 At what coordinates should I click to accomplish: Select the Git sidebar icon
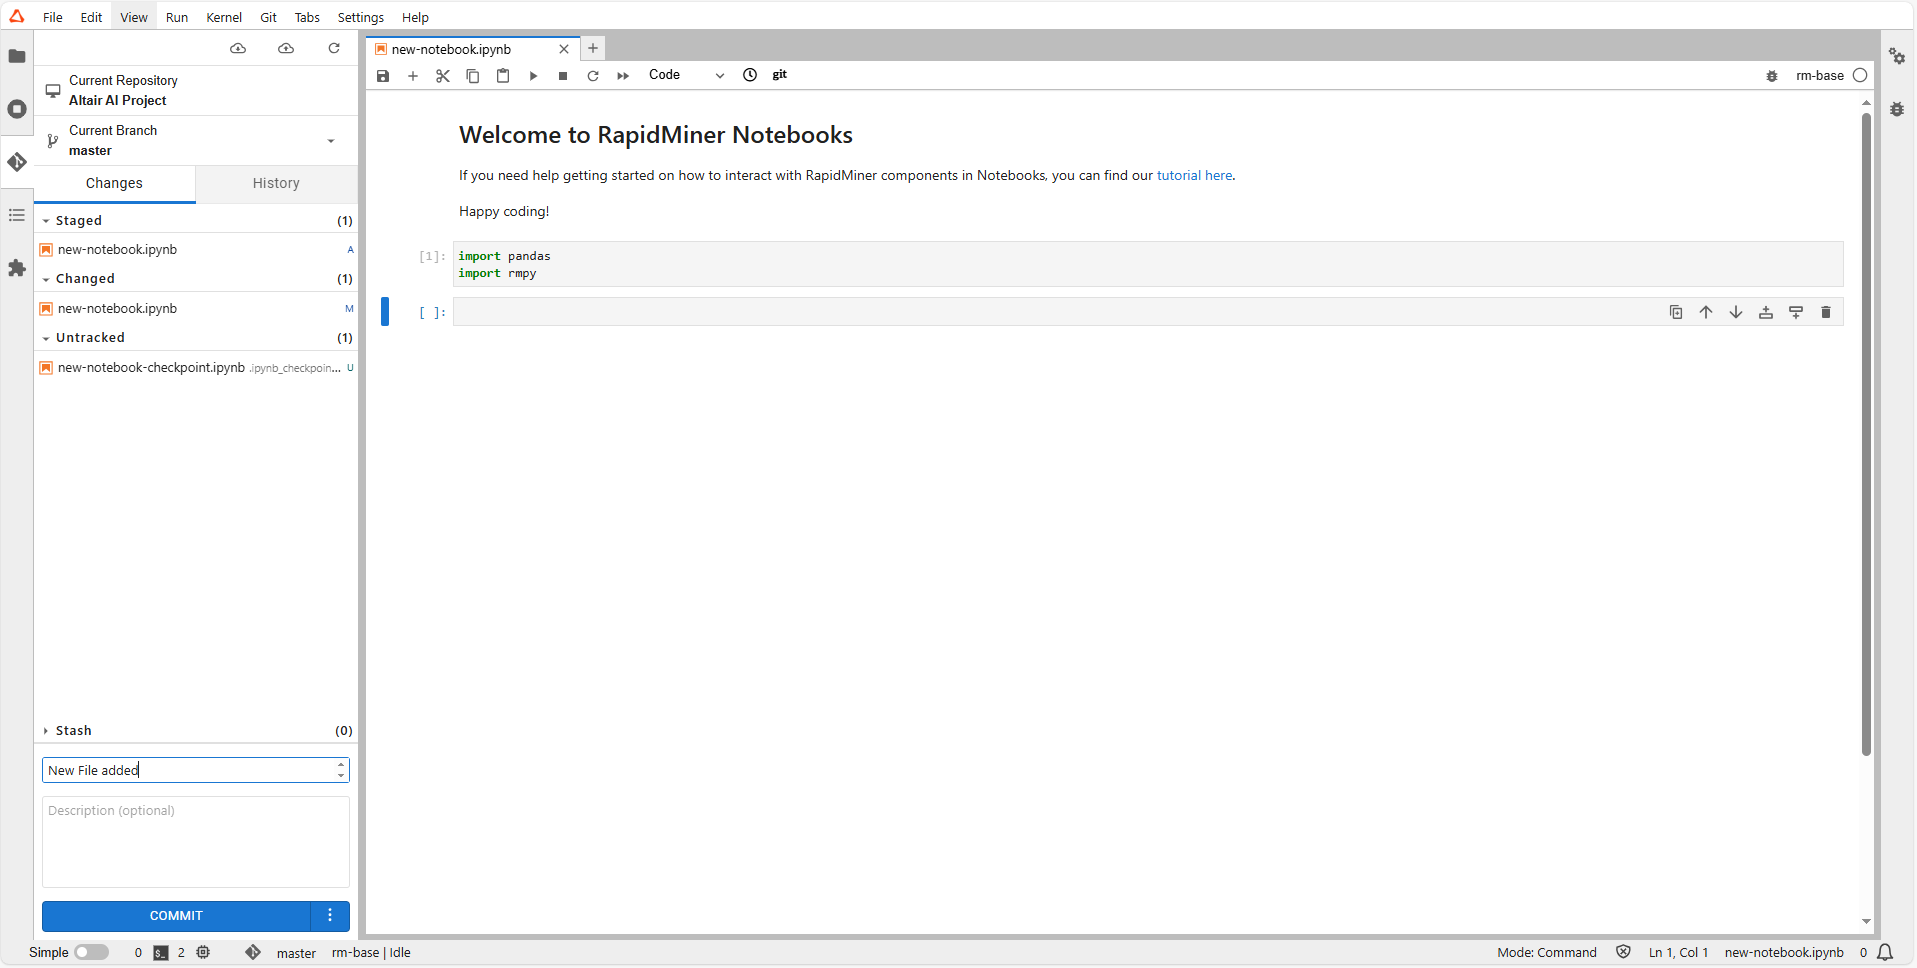pos(17,162)
